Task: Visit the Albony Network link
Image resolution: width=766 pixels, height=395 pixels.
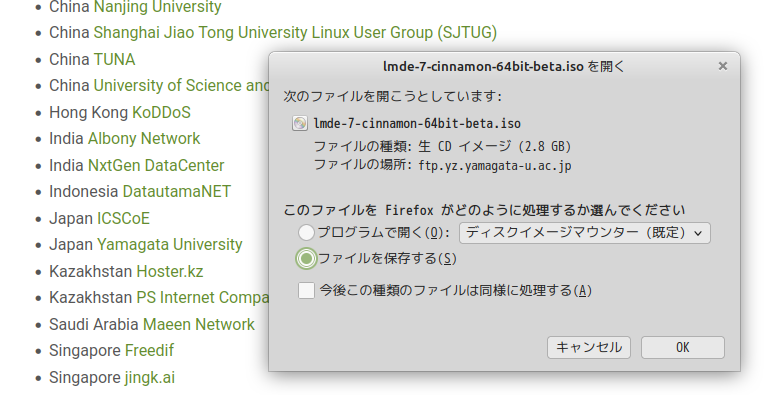Action: (144, 138)
